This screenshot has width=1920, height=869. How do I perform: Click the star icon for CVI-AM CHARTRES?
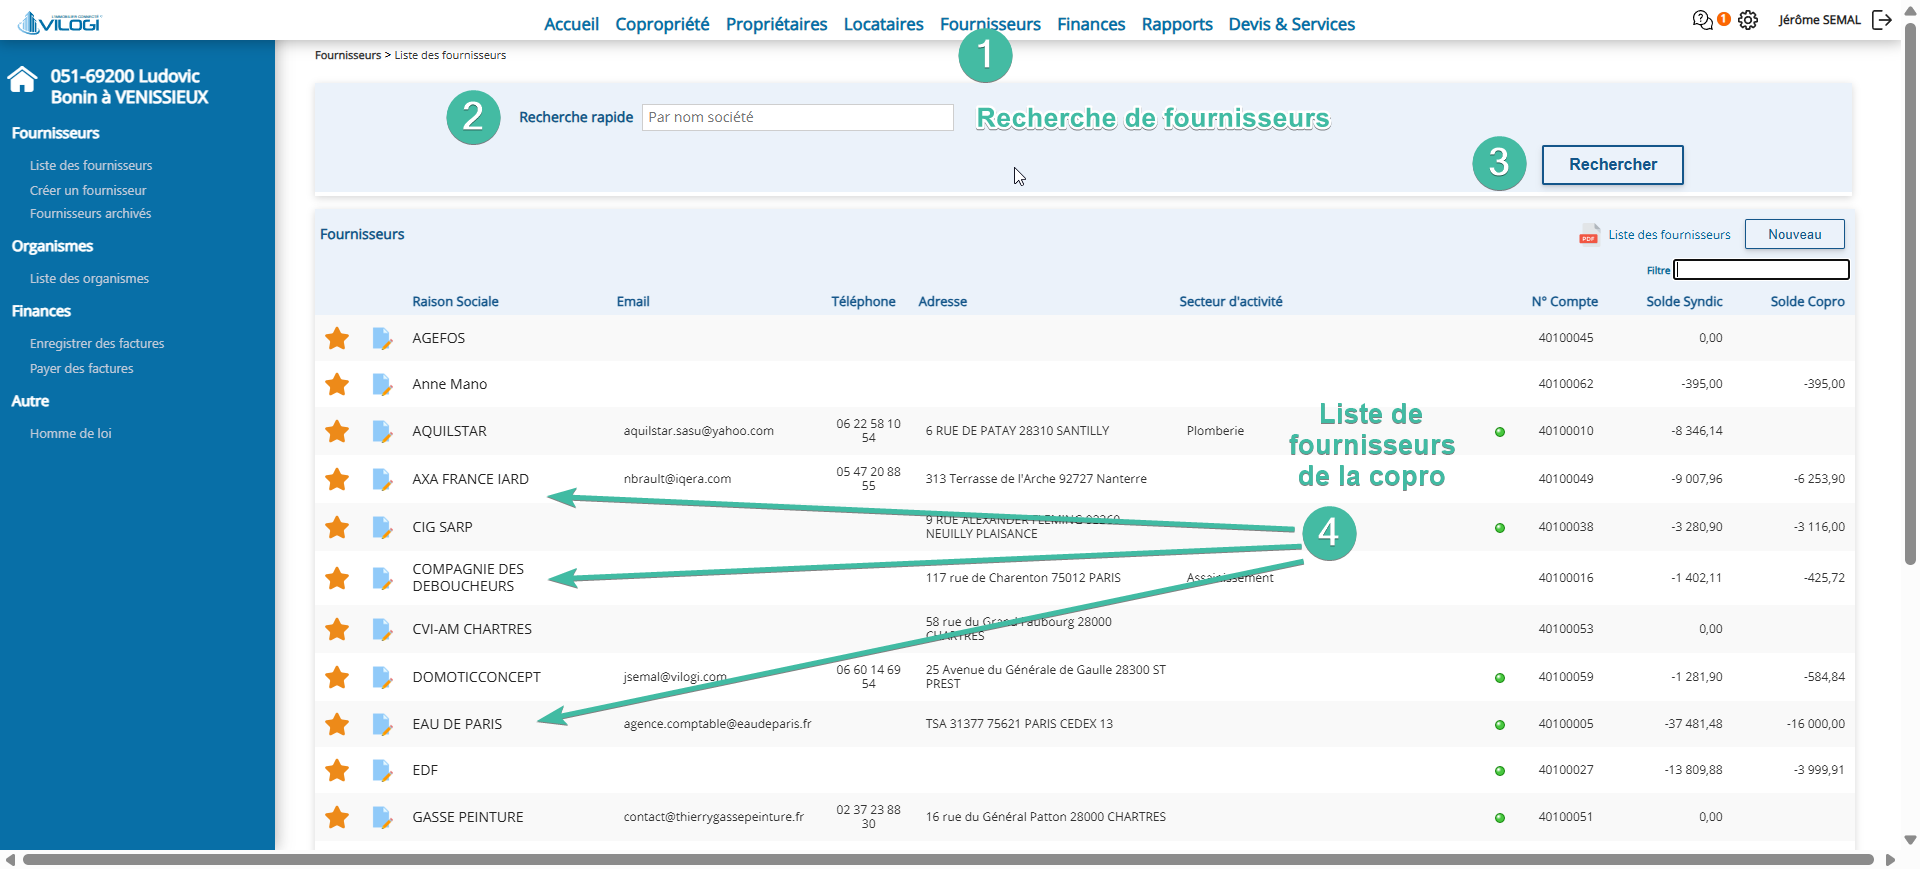pyautogui.click(x=337, y=629)
